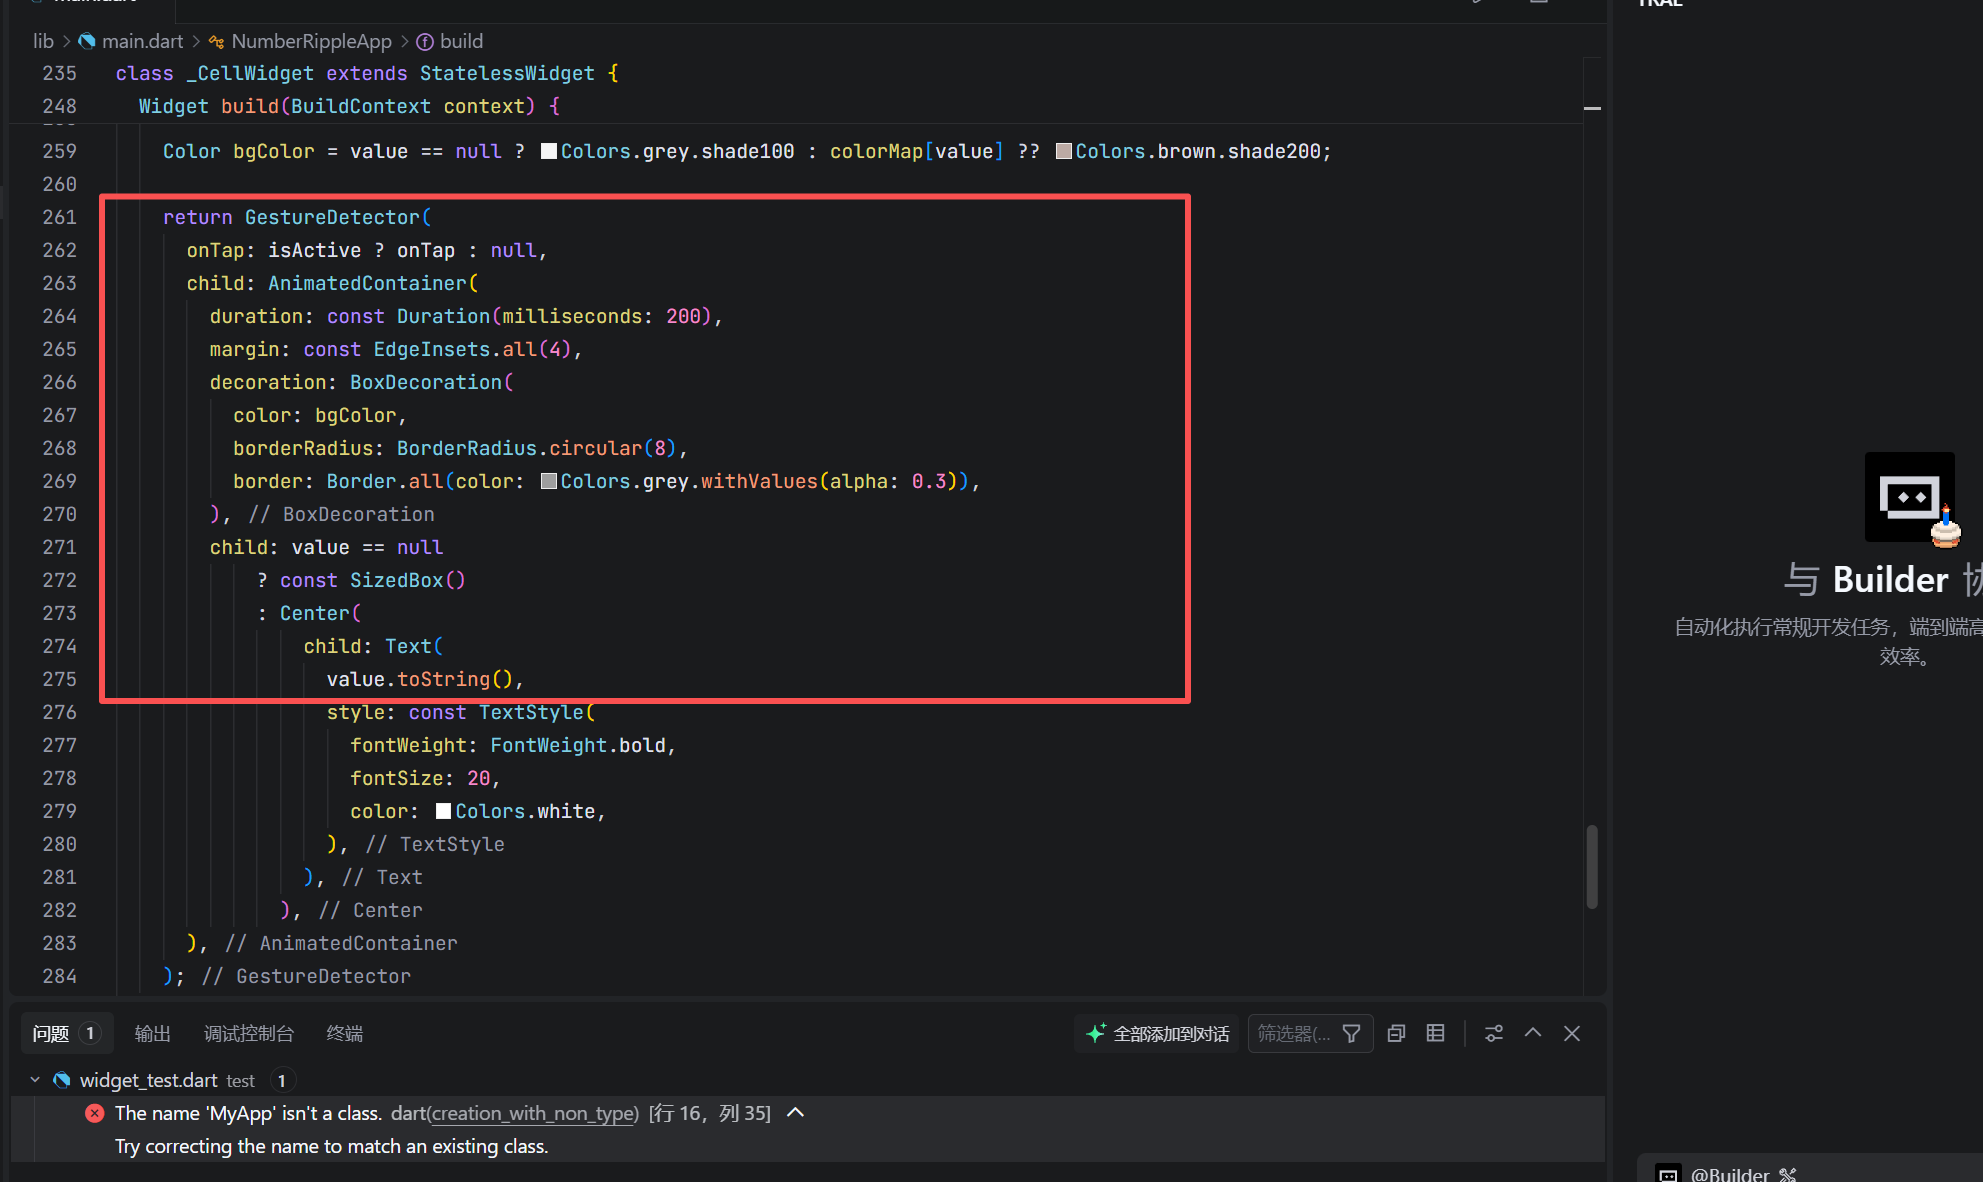The height and width of the screenshot is (1182, 1983).
Task: Collapse the widget_test.dart problem group
Action: [35, 1080]
